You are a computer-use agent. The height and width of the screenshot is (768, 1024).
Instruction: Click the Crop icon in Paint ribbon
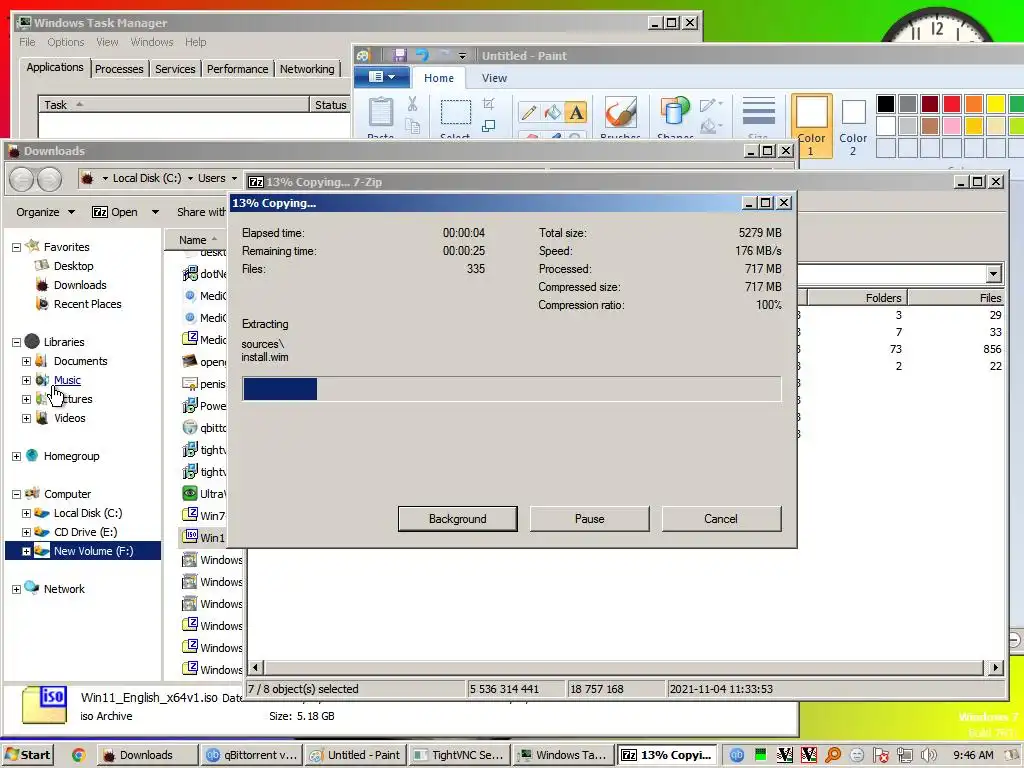(488, 104)
